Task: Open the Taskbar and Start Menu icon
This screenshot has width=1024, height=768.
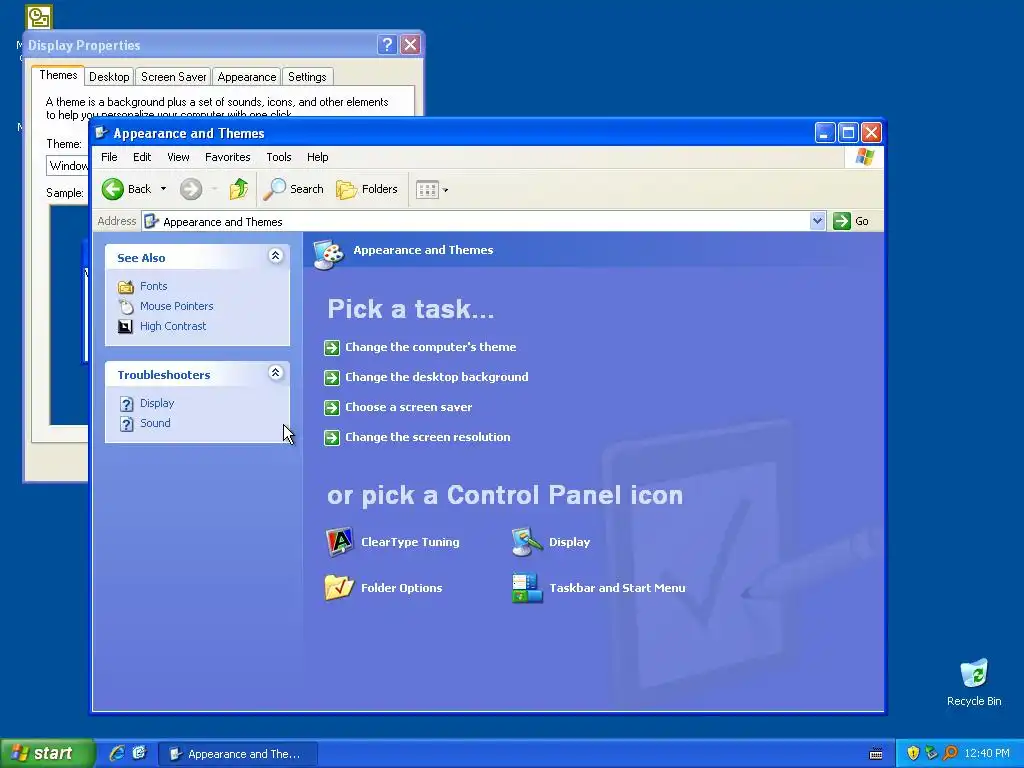Action: [x=527, y=588]
